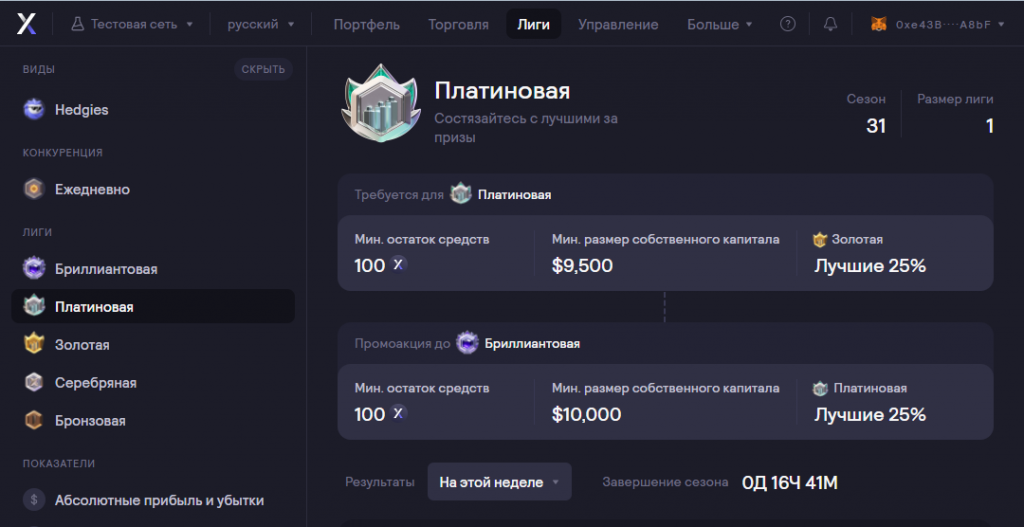Click the dYdX logo icon
Image resolution: width=1024 pixels, height=527 pixels.
[x=26, y=24]
